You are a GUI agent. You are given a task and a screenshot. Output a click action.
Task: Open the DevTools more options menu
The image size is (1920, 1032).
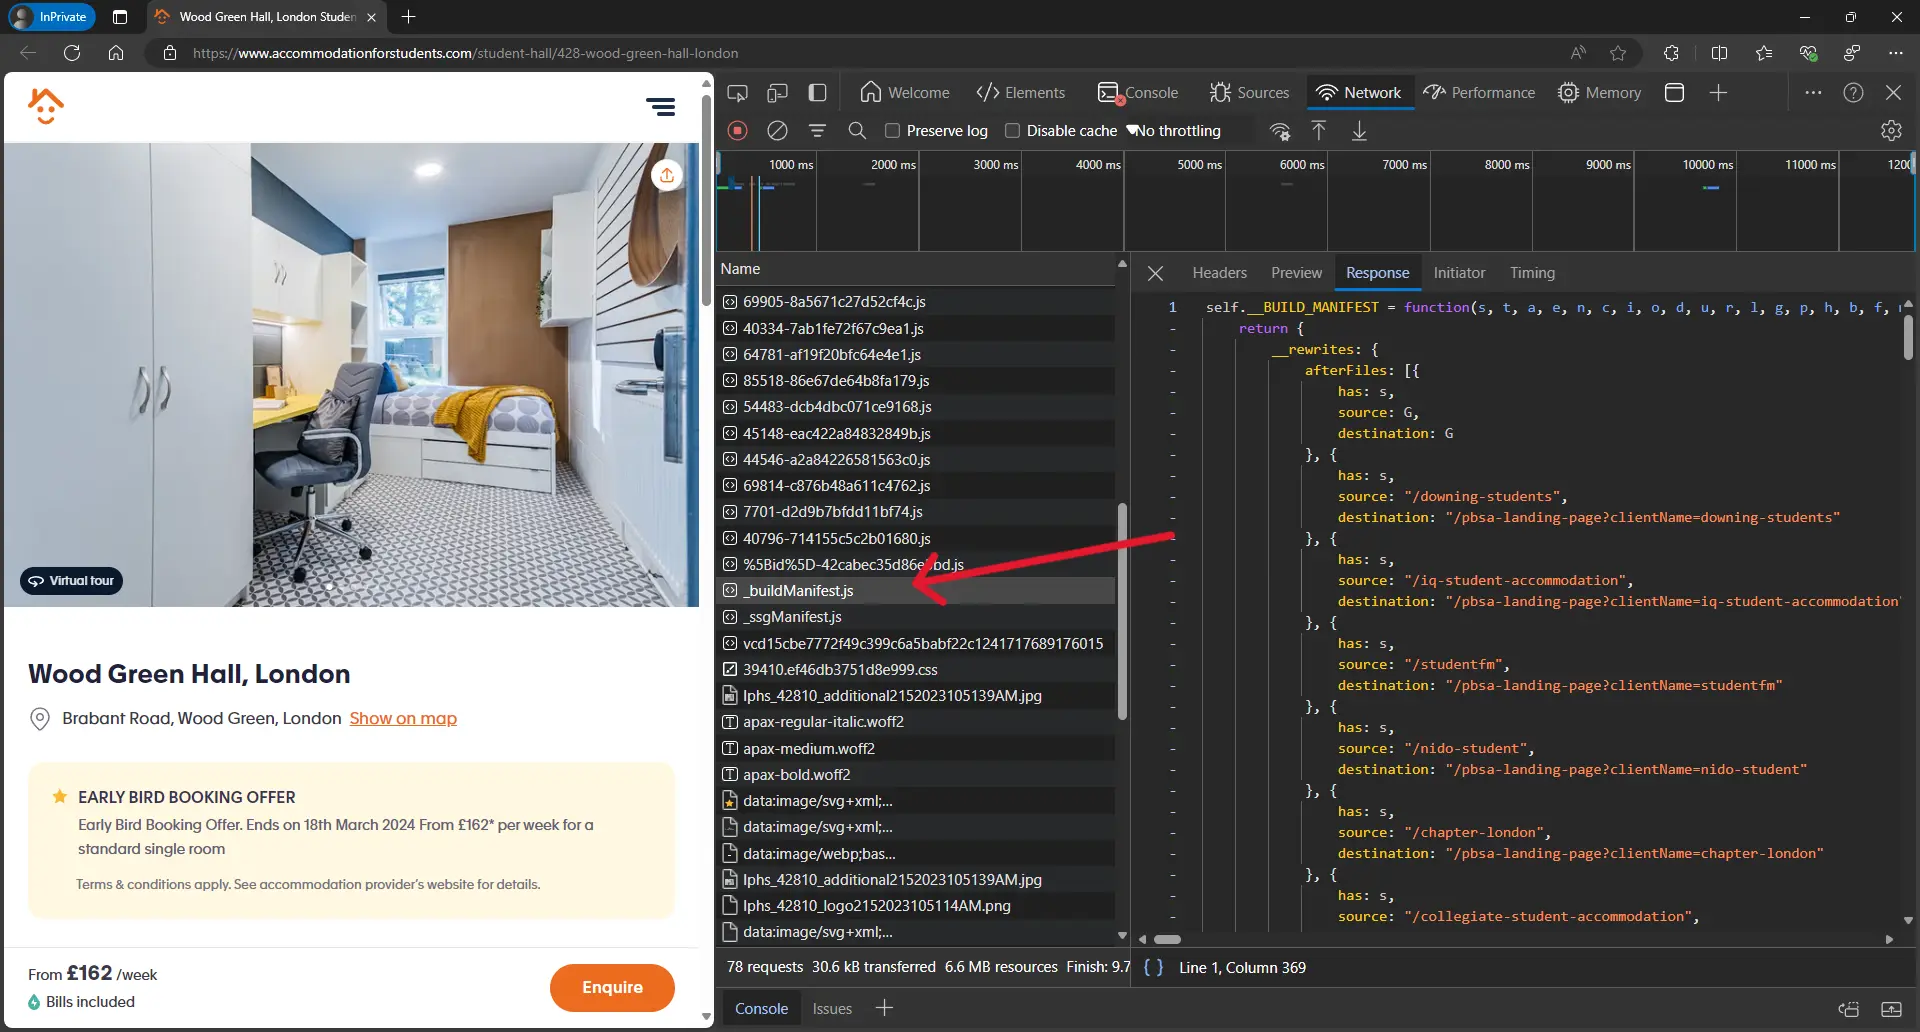(x=1814, y=92)
